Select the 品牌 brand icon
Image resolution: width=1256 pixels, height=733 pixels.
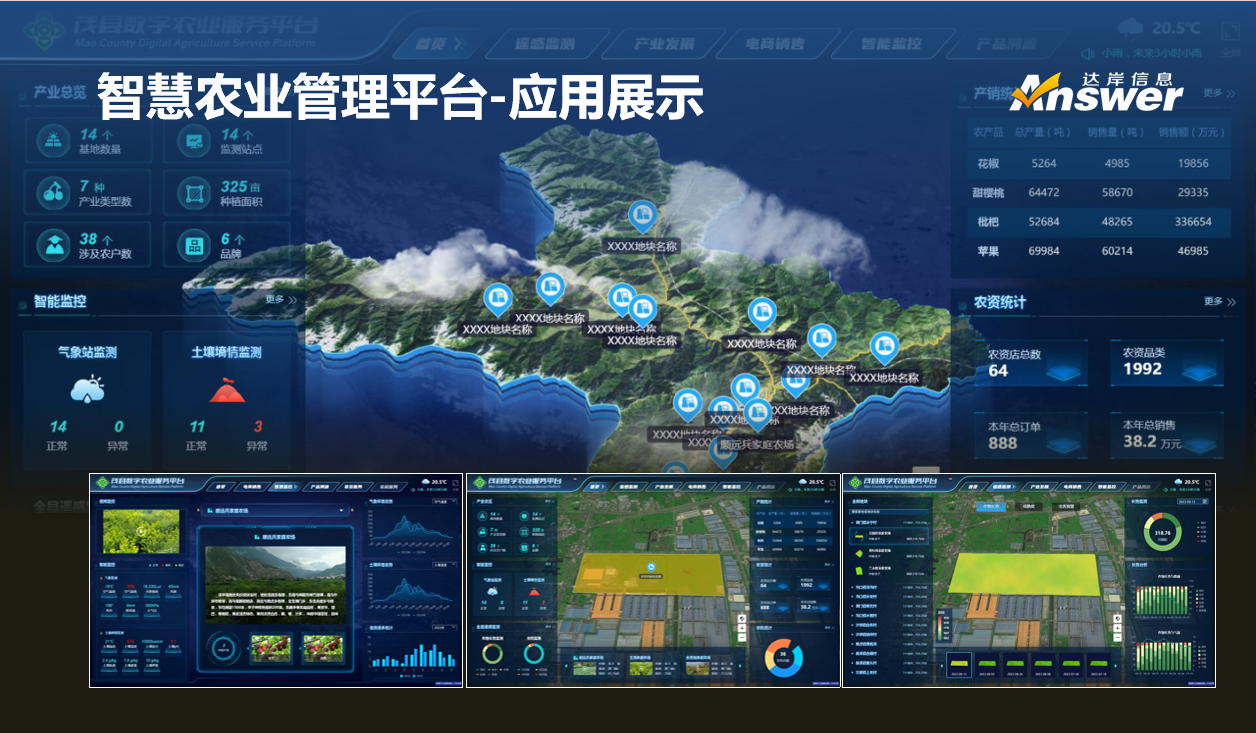(x=194, y=245)
